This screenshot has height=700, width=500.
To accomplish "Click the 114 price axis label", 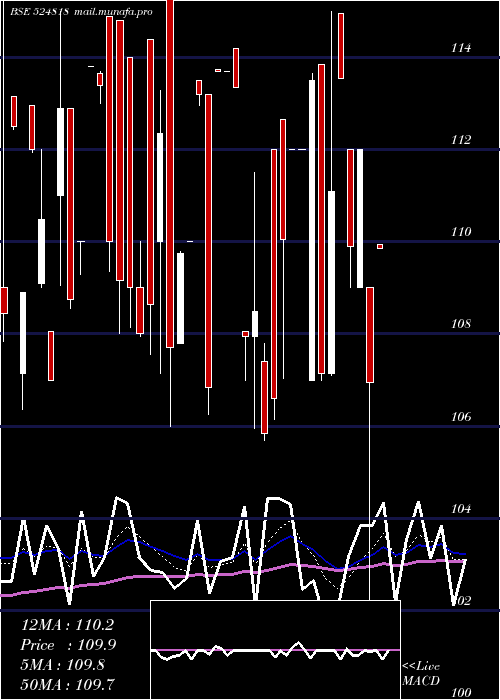I will [x=461, y=48].
